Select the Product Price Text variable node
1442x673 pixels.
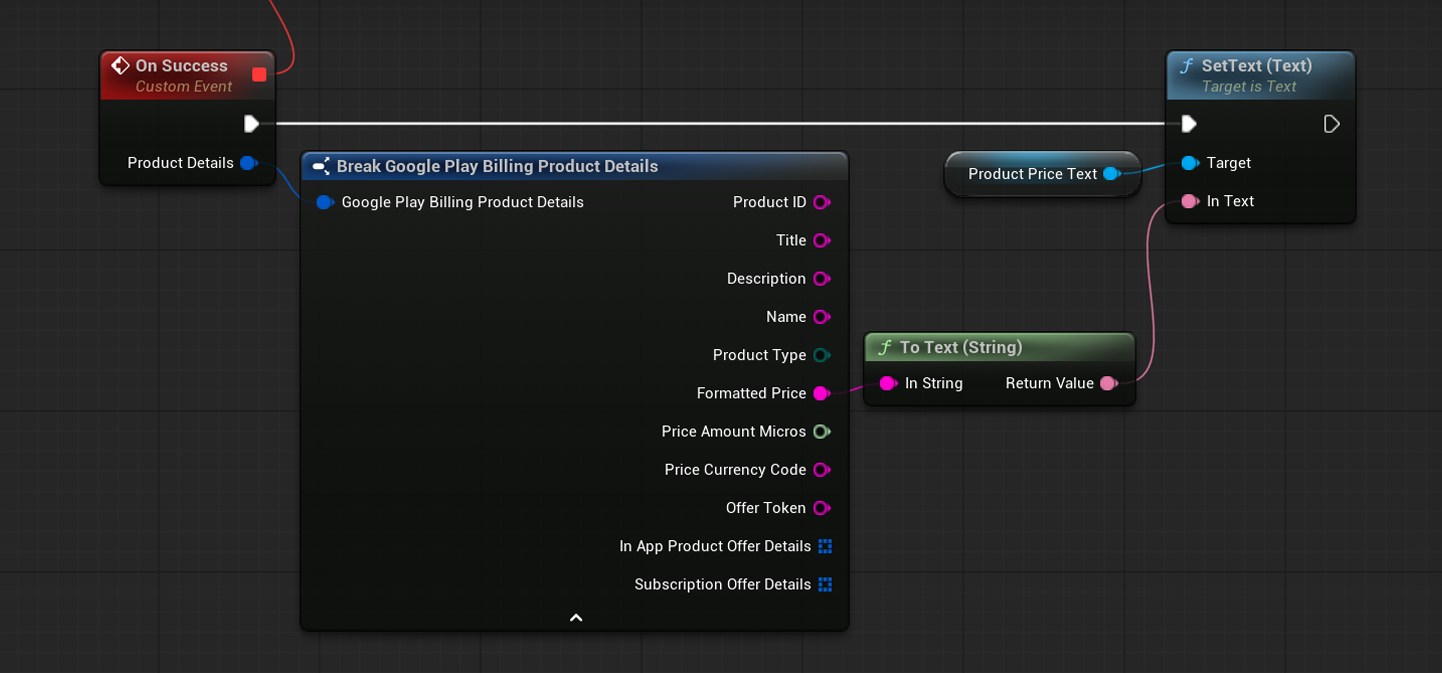tap(1042, 174)
